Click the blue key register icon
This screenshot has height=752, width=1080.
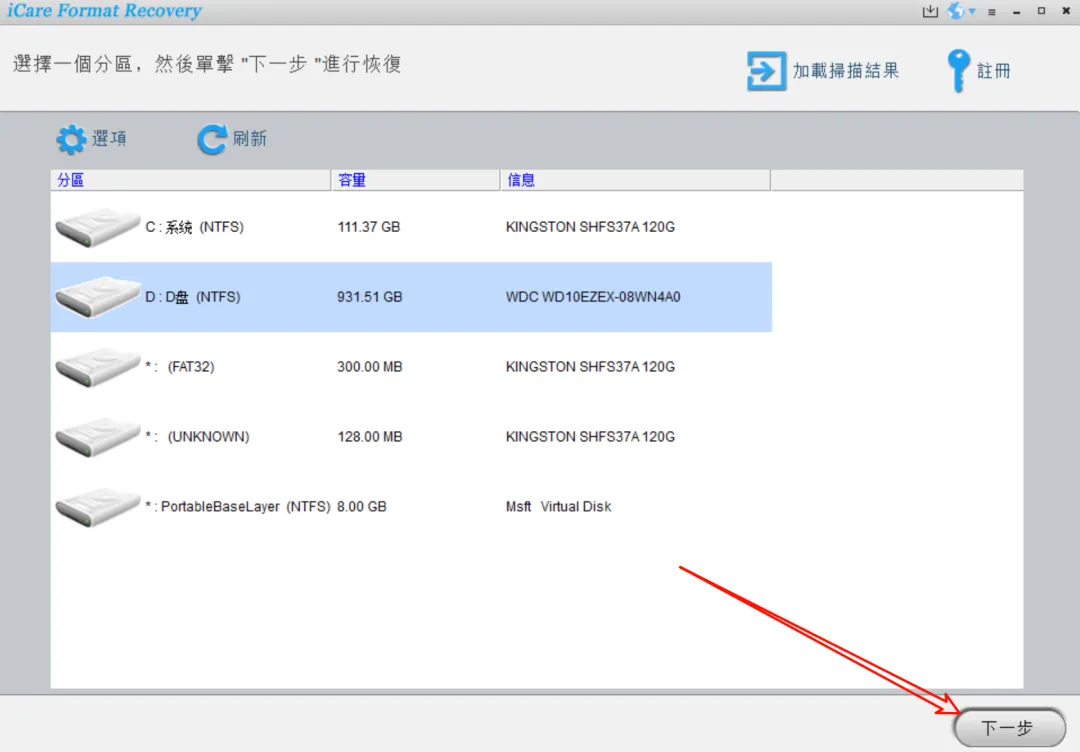[958, 70]
